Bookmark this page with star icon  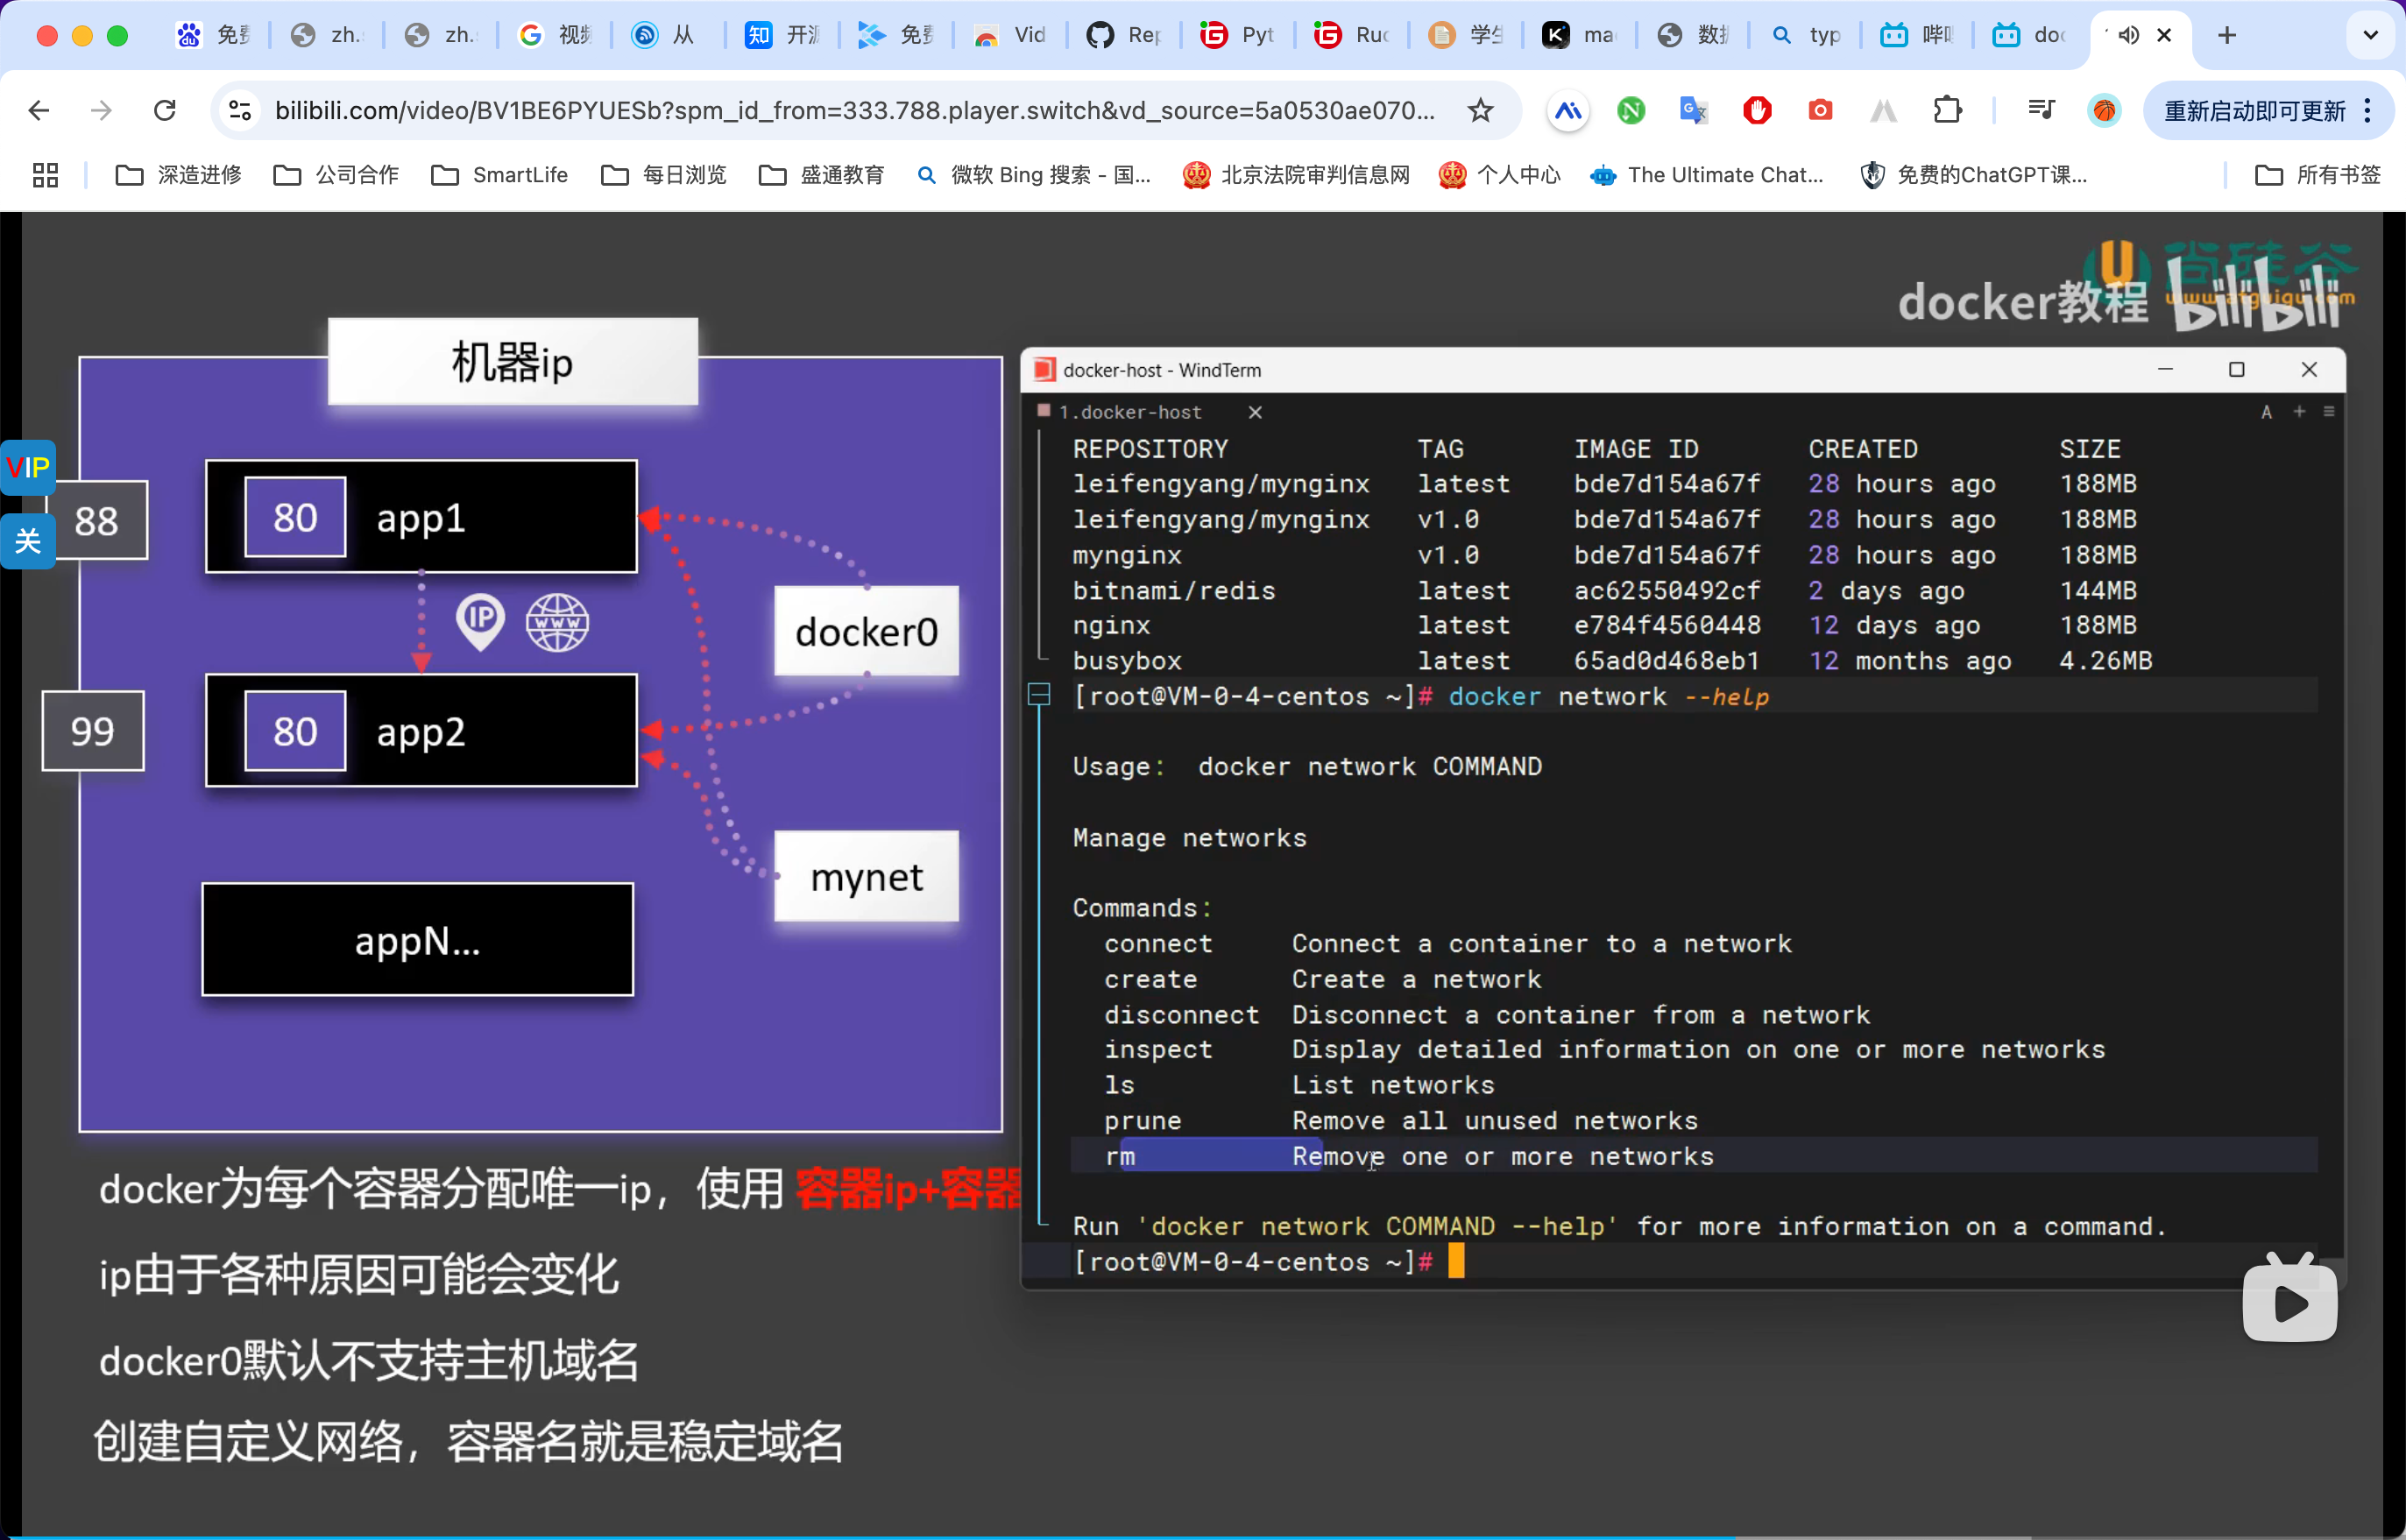(1480, 110)
